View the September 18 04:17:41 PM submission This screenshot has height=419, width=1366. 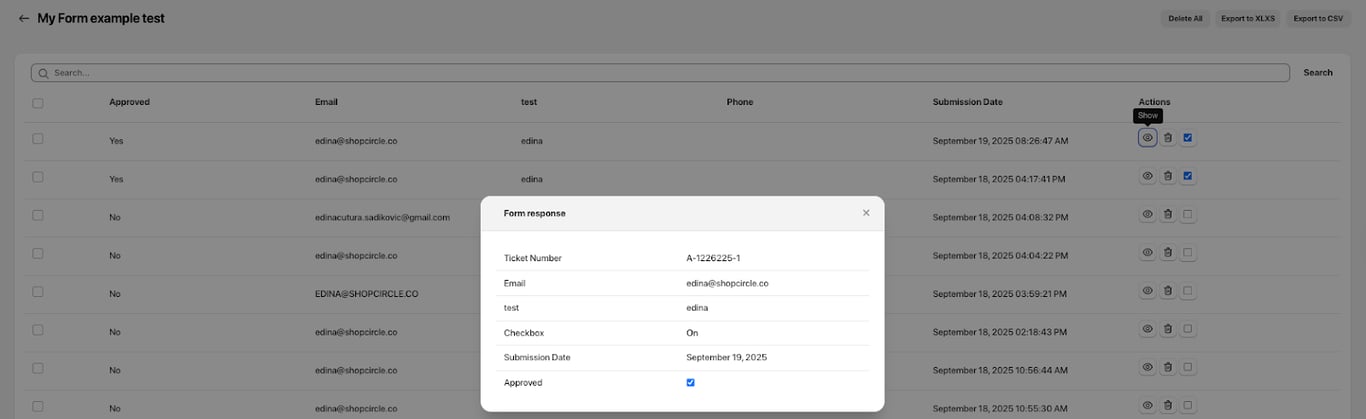pos(1148,176)
